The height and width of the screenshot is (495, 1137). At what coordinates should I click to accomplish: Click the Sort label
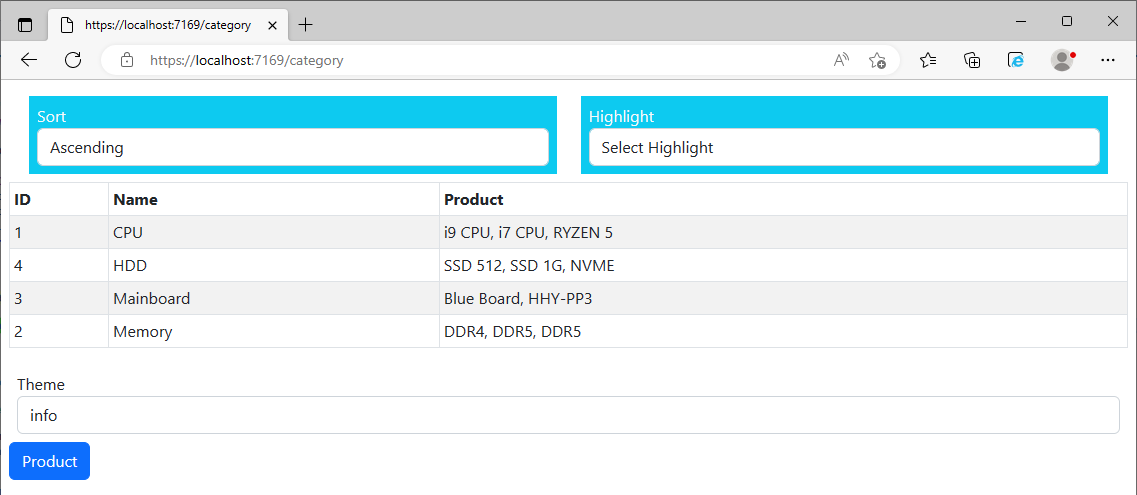point(51,116)
